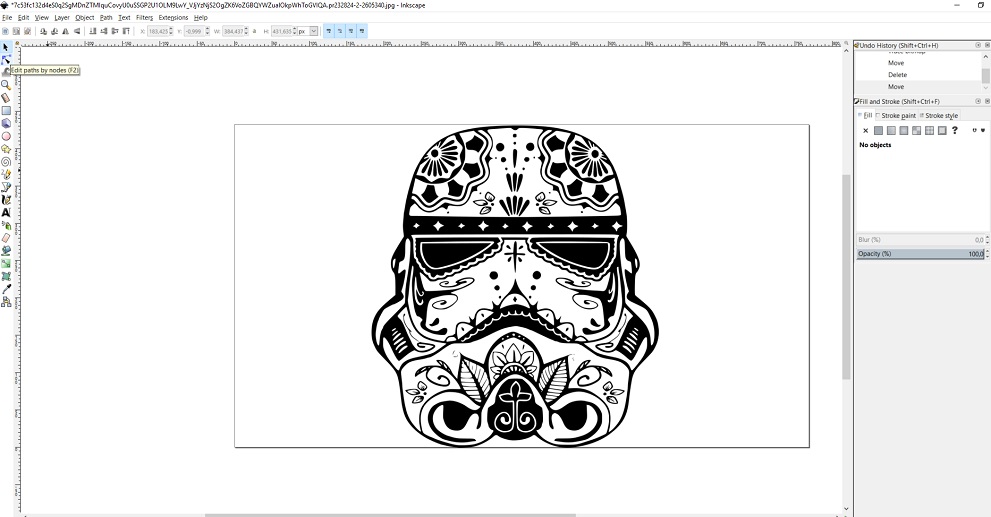Image resolution: width=991 pixels, height=517 pixels.
Task: Rotate selection 90 degrees counter-clockwise icon
Action: 43,31
